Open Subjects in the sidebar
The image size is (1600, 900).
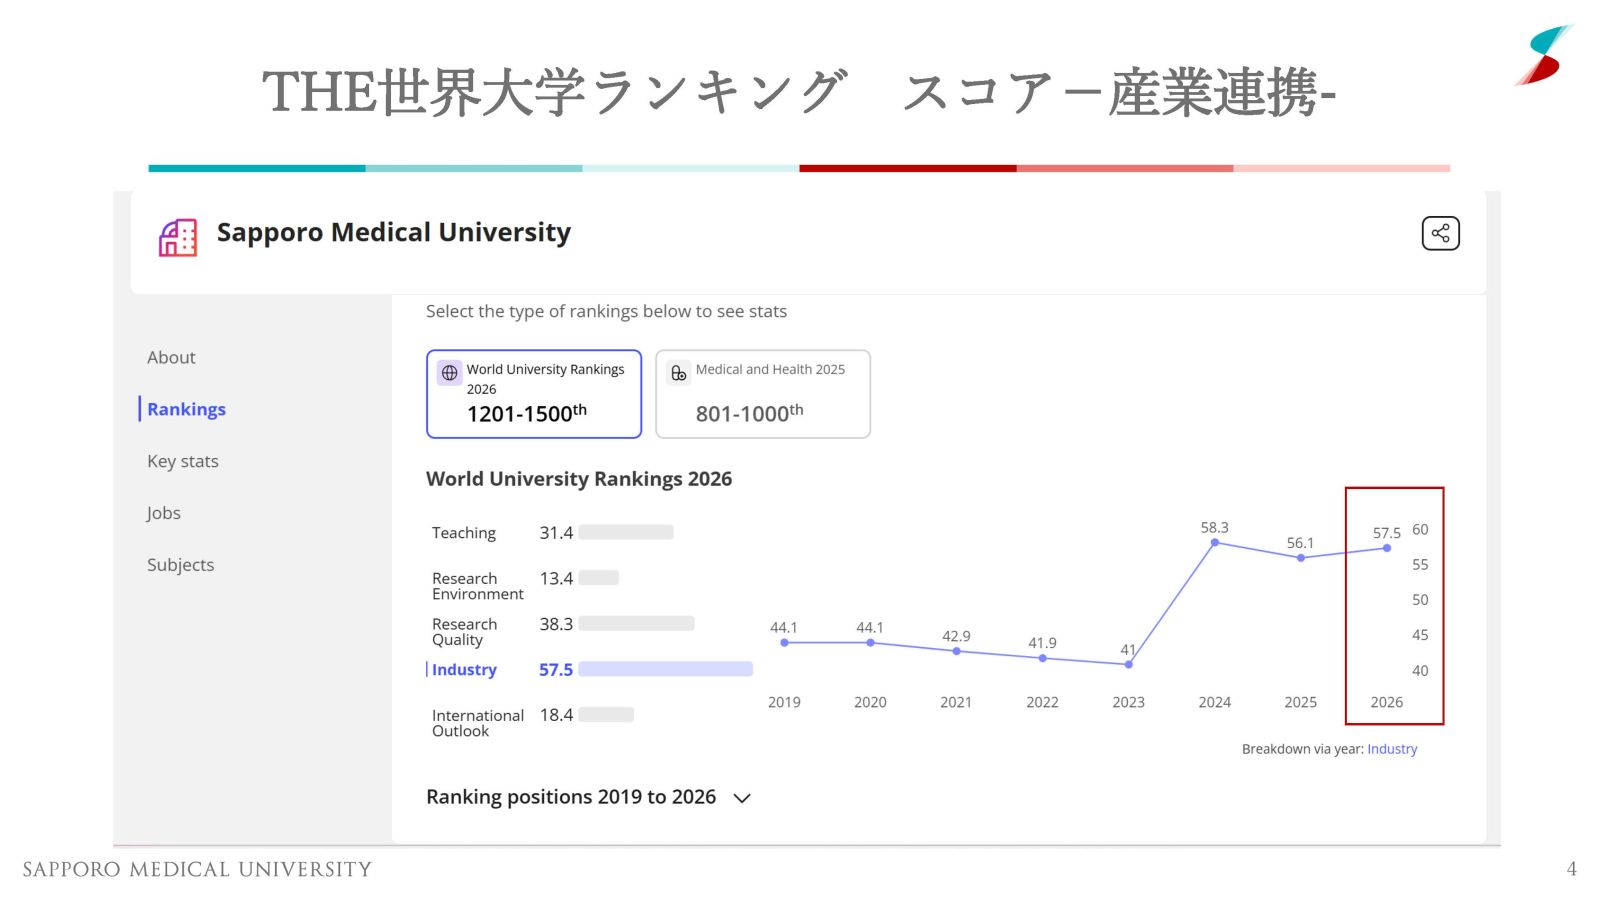(180, 565)
